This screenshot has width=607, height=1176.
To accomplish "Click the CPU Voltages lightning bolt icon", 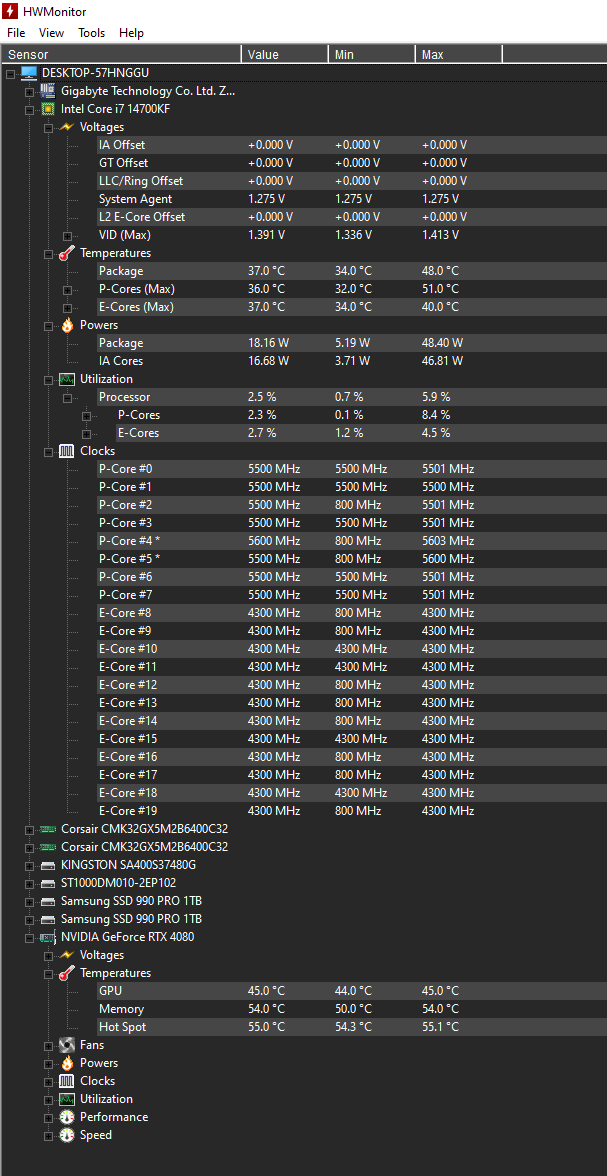I will (x=67, y=127).
